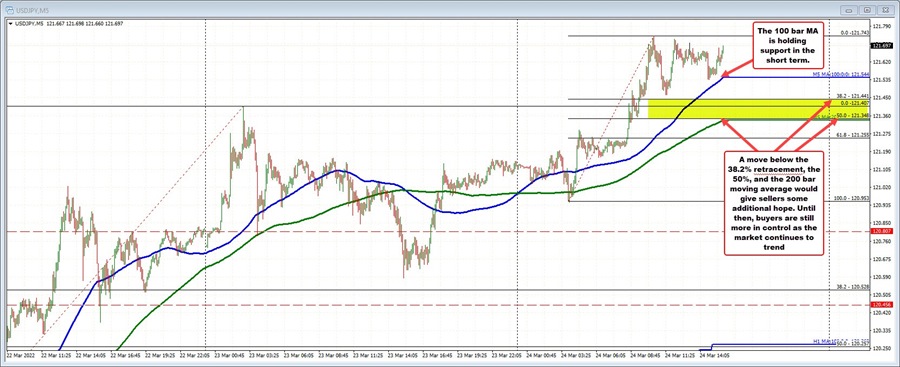Click price axis value 120.420
This screenshot has width=900, height=367.
[x=881, y=313]
